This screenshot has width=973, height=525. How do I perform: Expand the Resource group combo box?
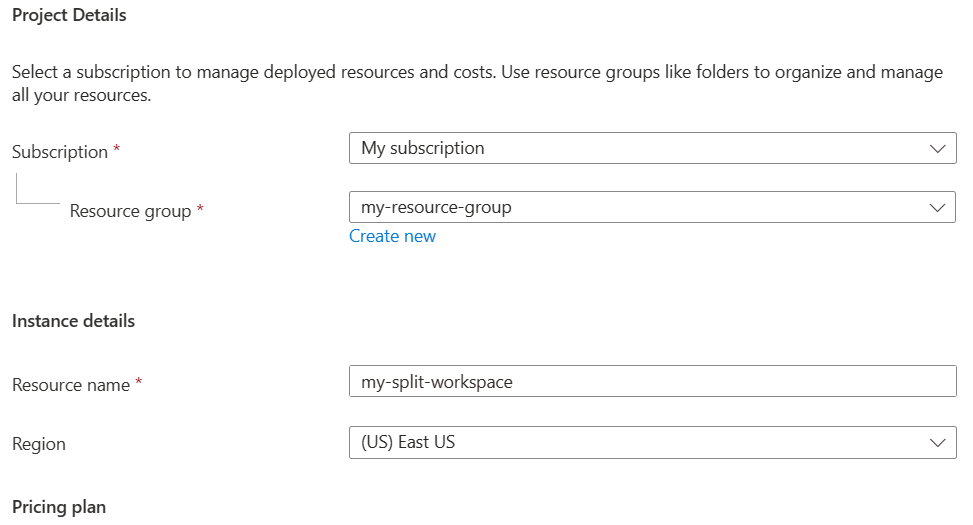[x=640, y=207]
